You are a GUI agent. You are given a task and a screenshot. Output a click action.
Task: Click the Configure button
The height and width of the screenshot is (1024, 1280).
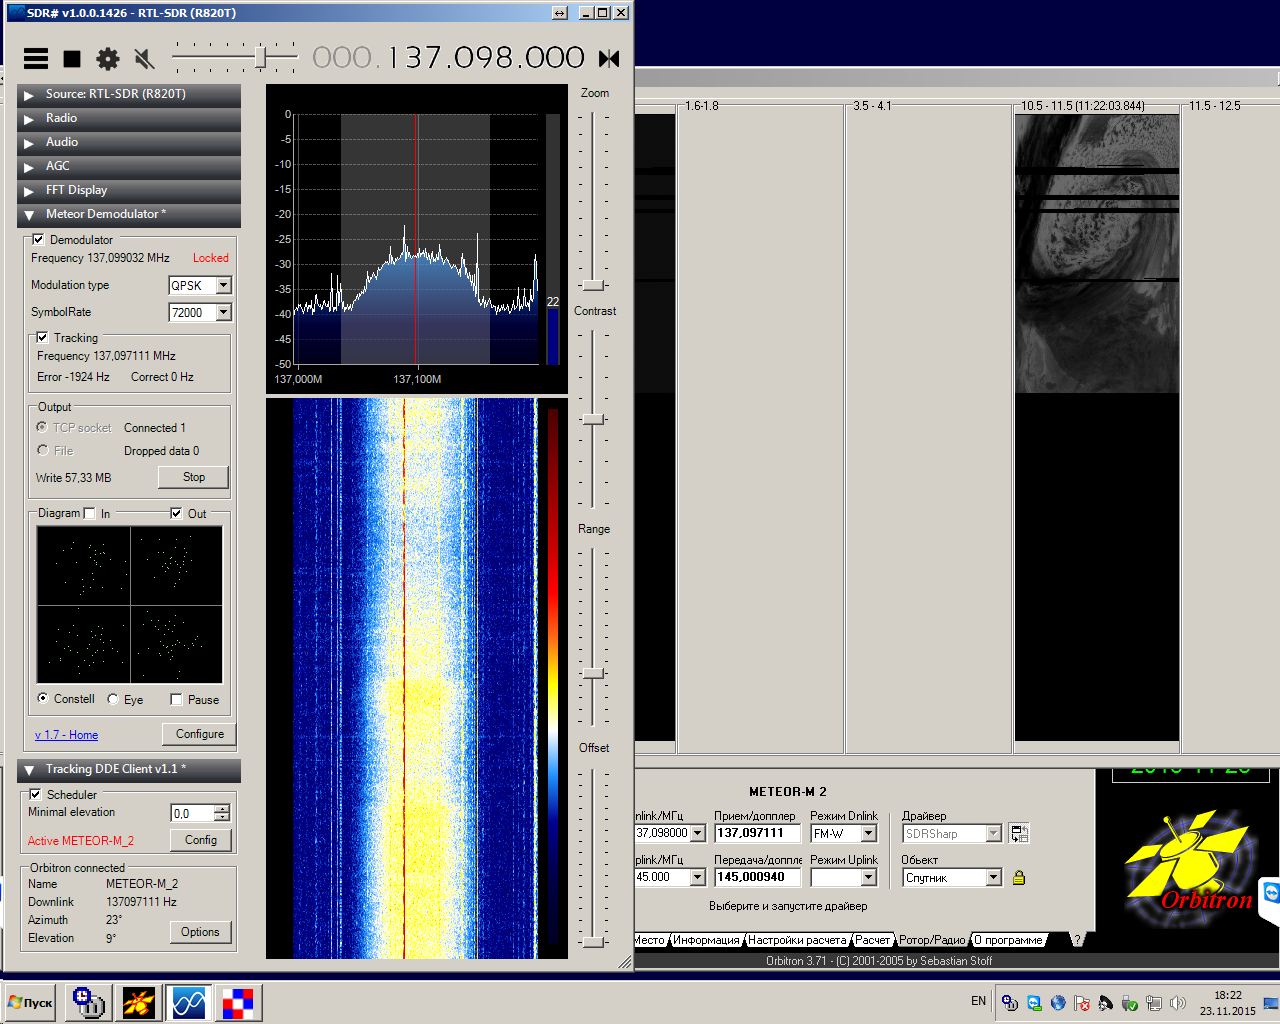click(199, 734)
